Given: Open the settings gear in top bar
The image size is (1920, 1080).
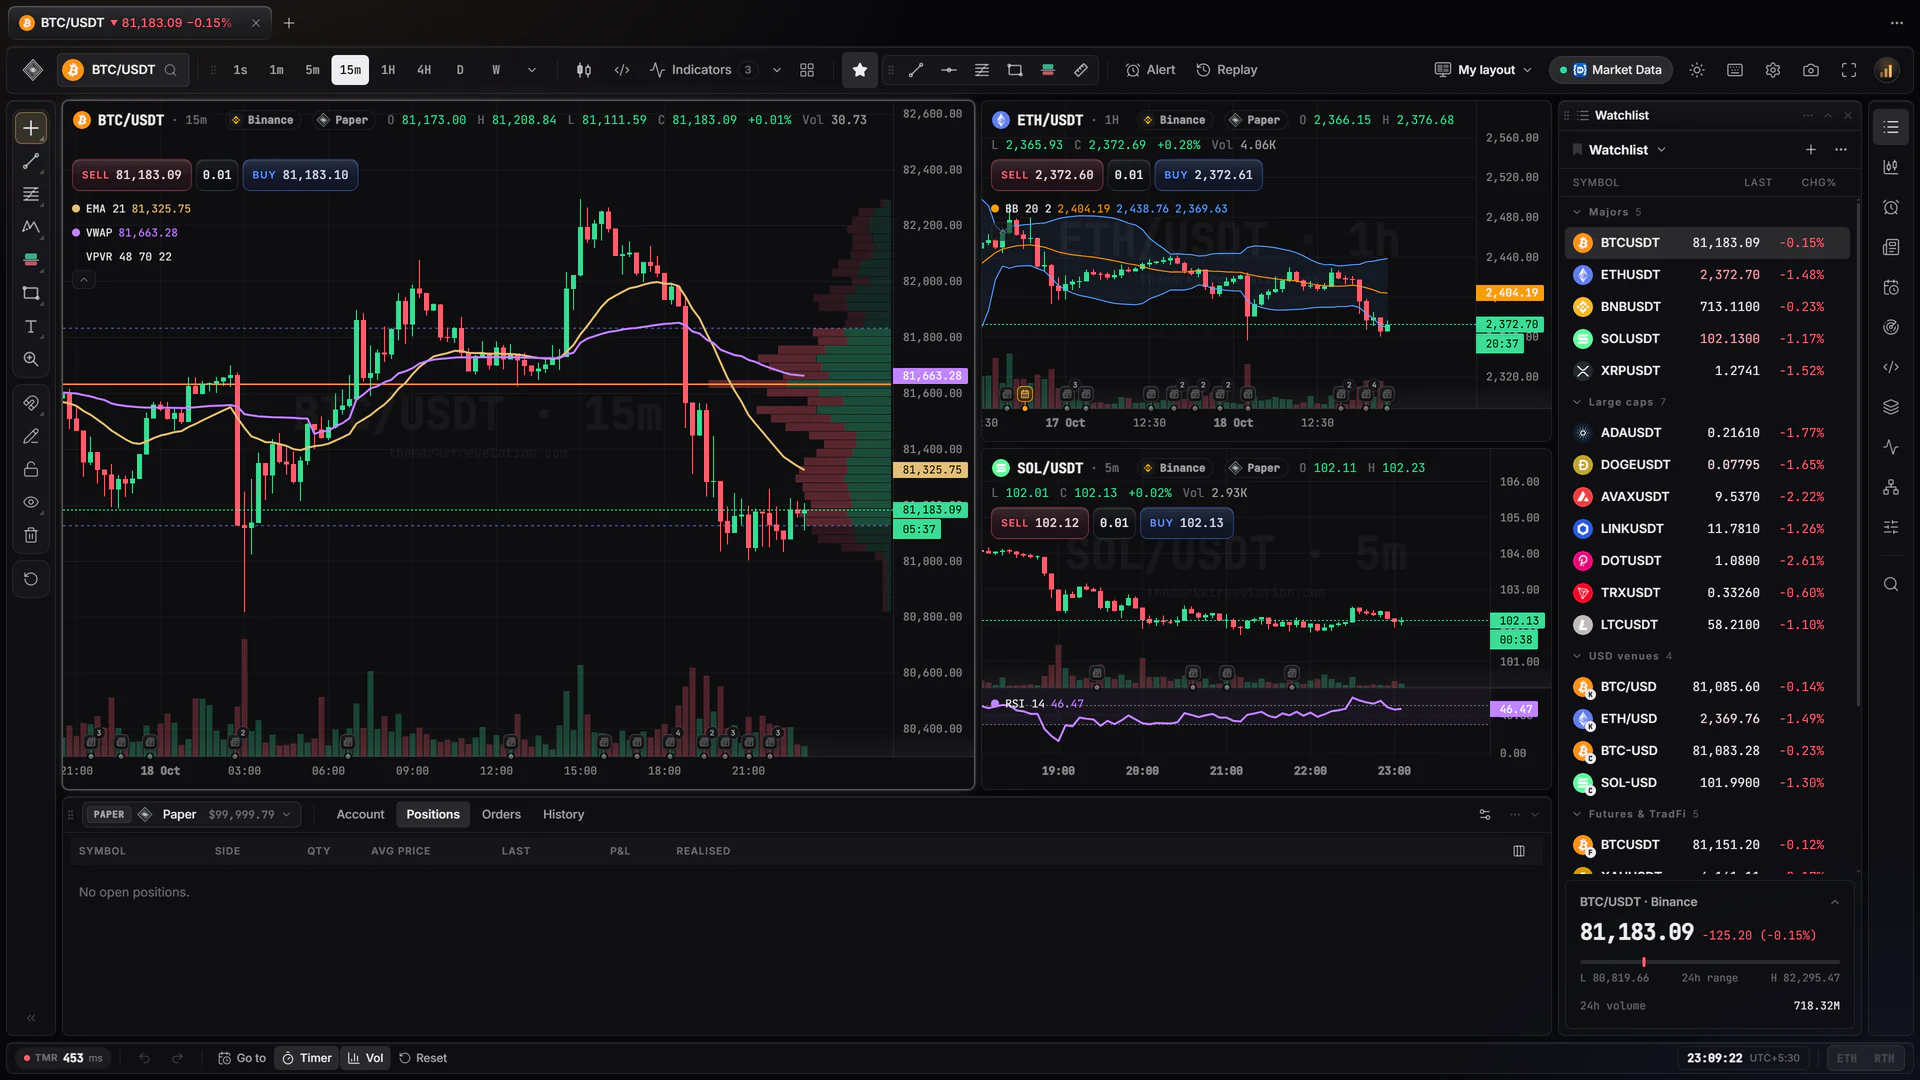Looking at the screenshot, I should click(x=1773, y=70).
